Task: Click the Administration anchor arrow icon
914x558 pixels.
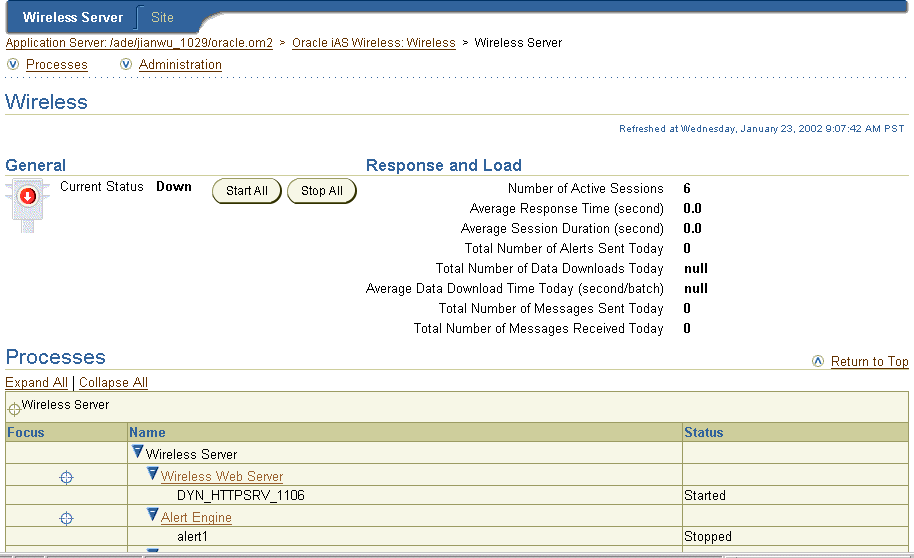Action: tap(126, 64)
